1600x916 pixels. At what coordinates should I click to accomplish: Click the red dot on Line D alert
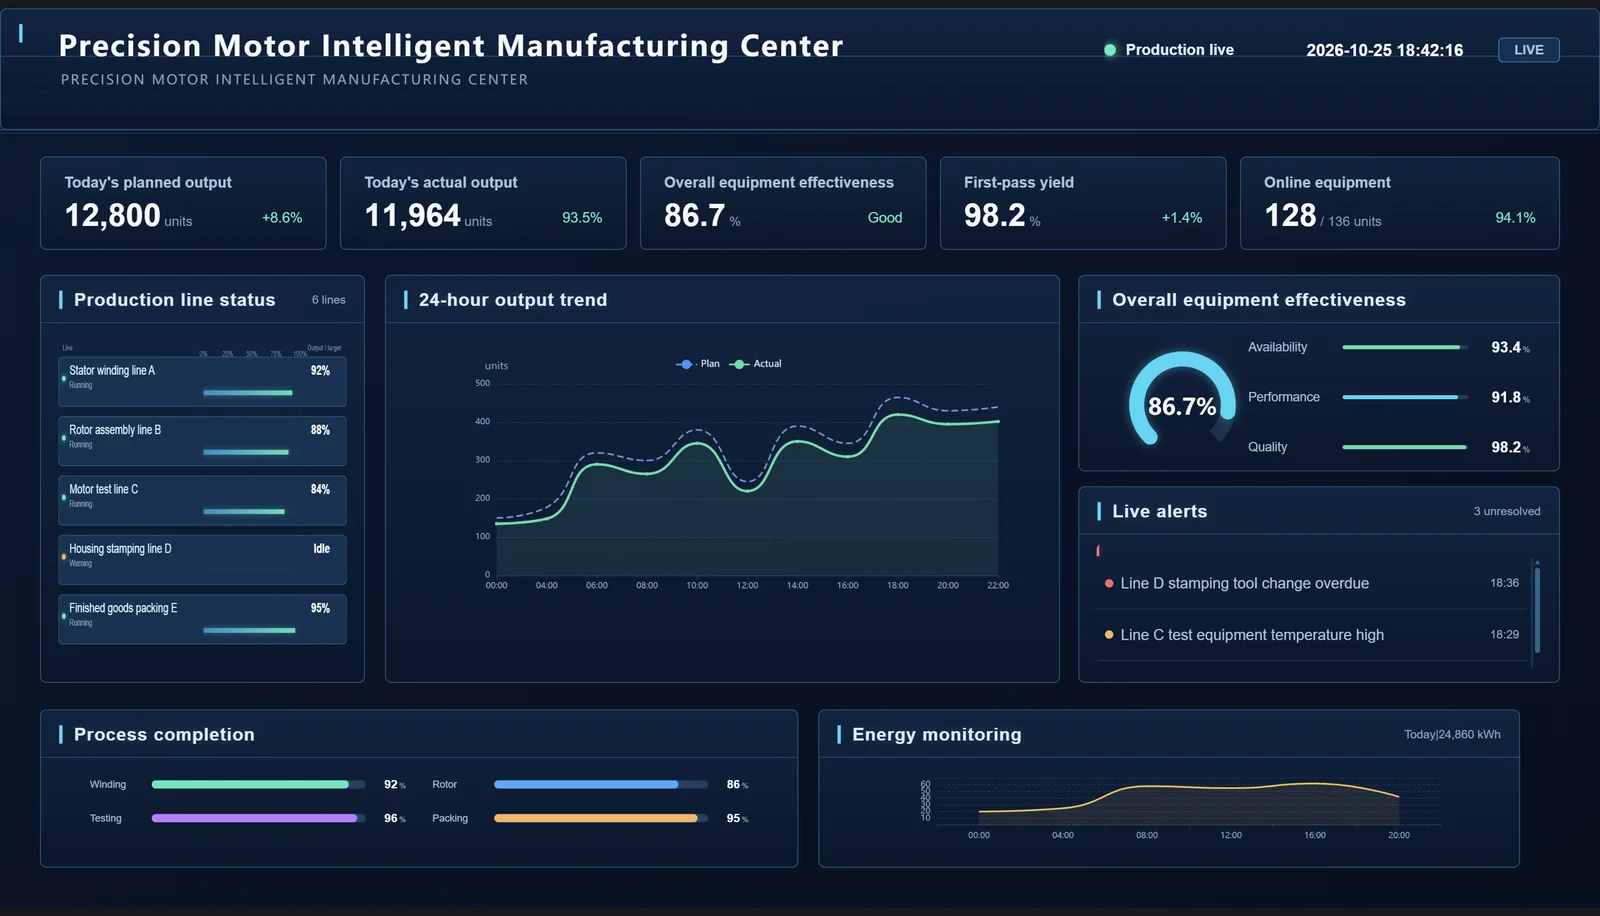click(1109, 583)
